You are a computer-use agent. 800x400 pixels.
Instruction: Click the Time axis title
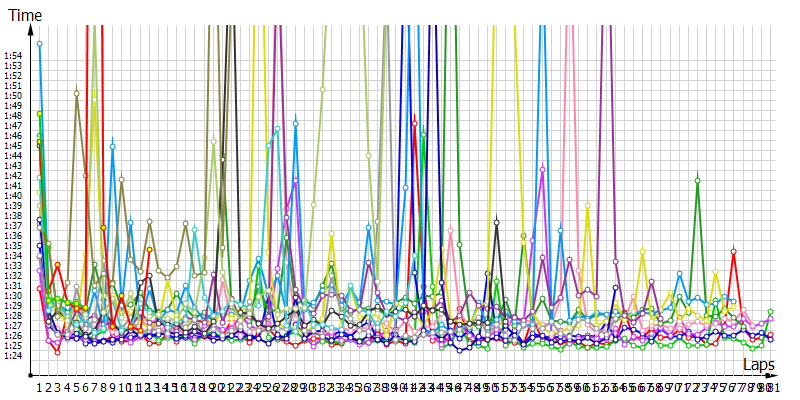[x=23, y=17]
